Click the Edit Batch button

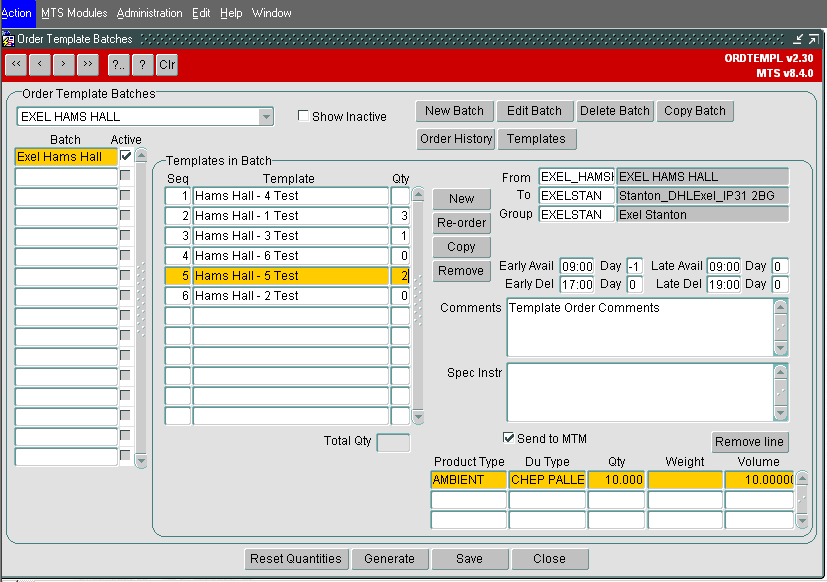click(534, 111)
